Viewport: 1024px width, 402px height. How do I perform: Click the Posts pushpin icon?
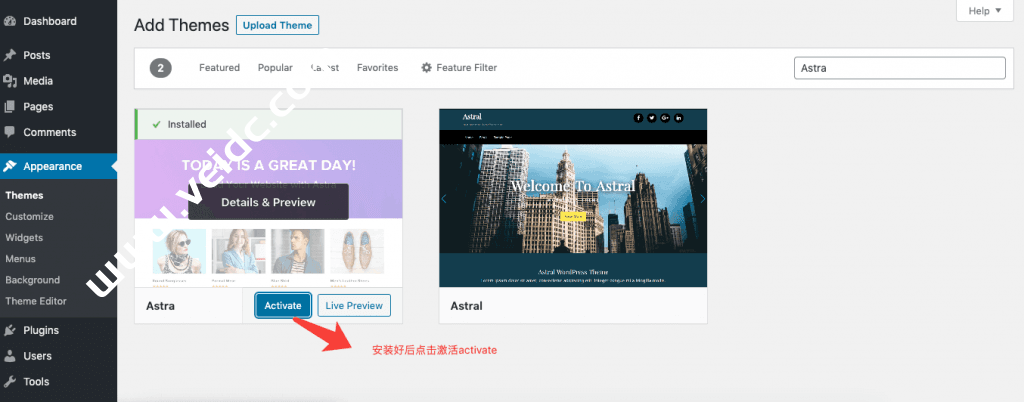point(10,55)
